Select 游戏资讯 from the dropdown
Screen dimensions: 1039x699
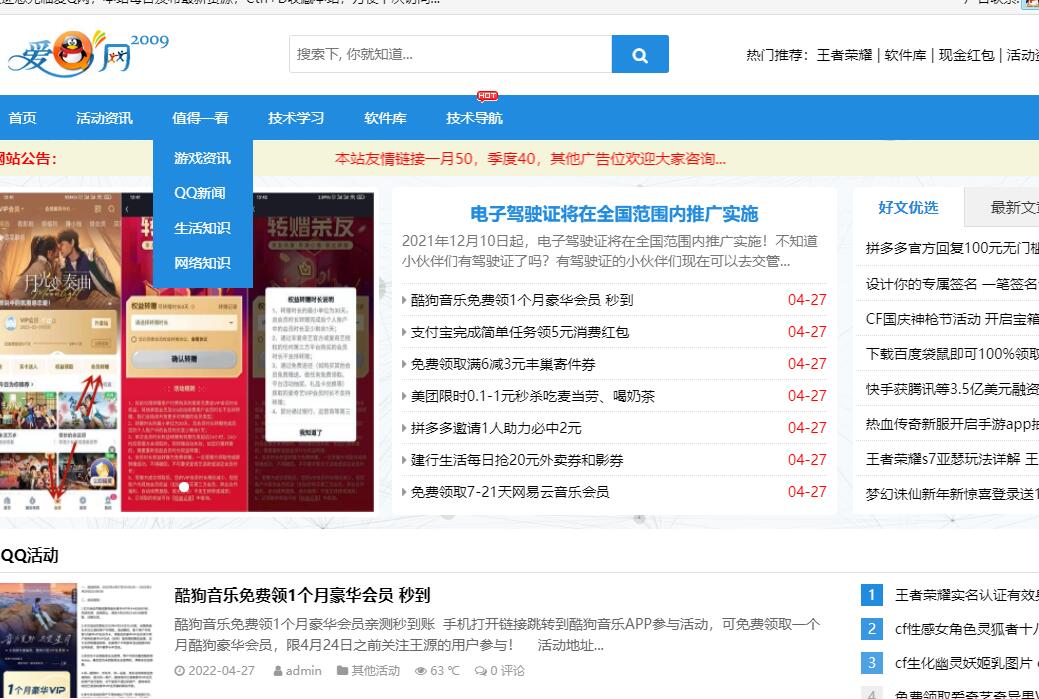click(x=202, y=158)
